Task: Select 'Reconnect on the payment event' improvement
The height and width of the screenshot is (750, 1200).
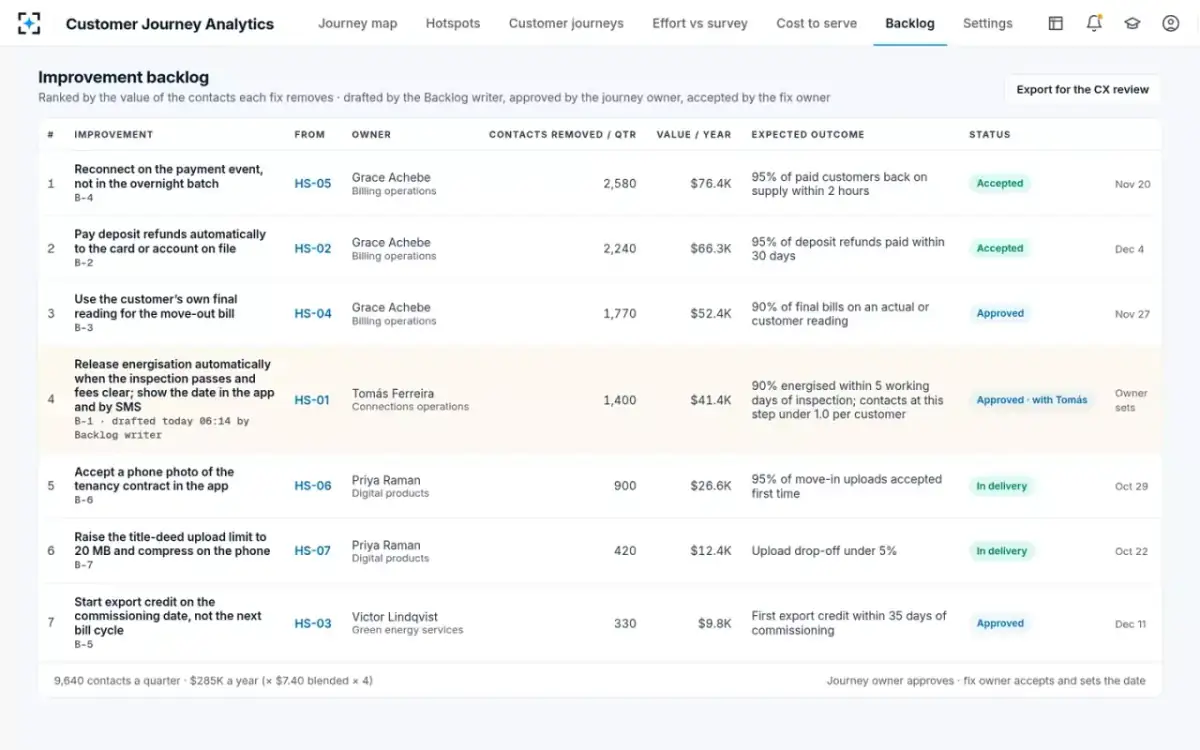Action: coord(169,177)
